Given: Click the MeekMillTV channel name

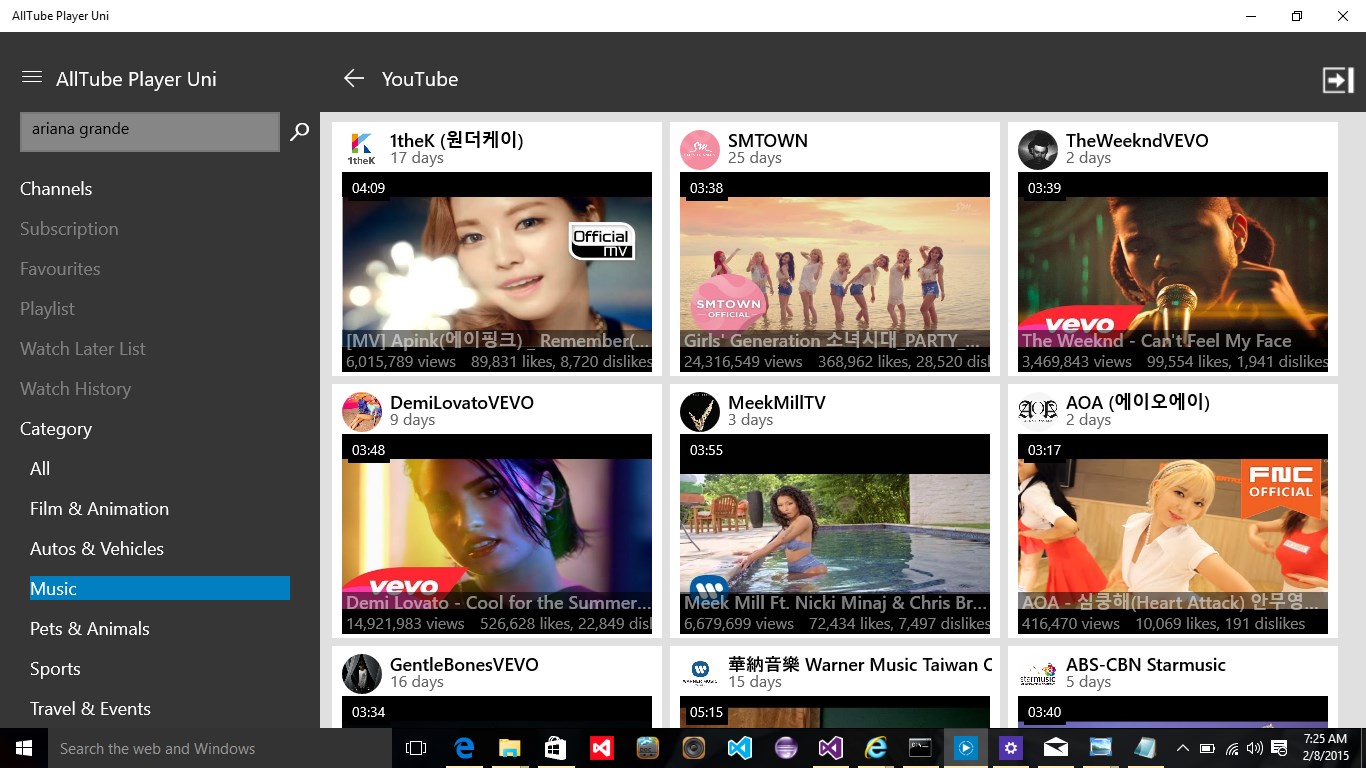Looking at the screenshot, I should [x=777, y=403].
